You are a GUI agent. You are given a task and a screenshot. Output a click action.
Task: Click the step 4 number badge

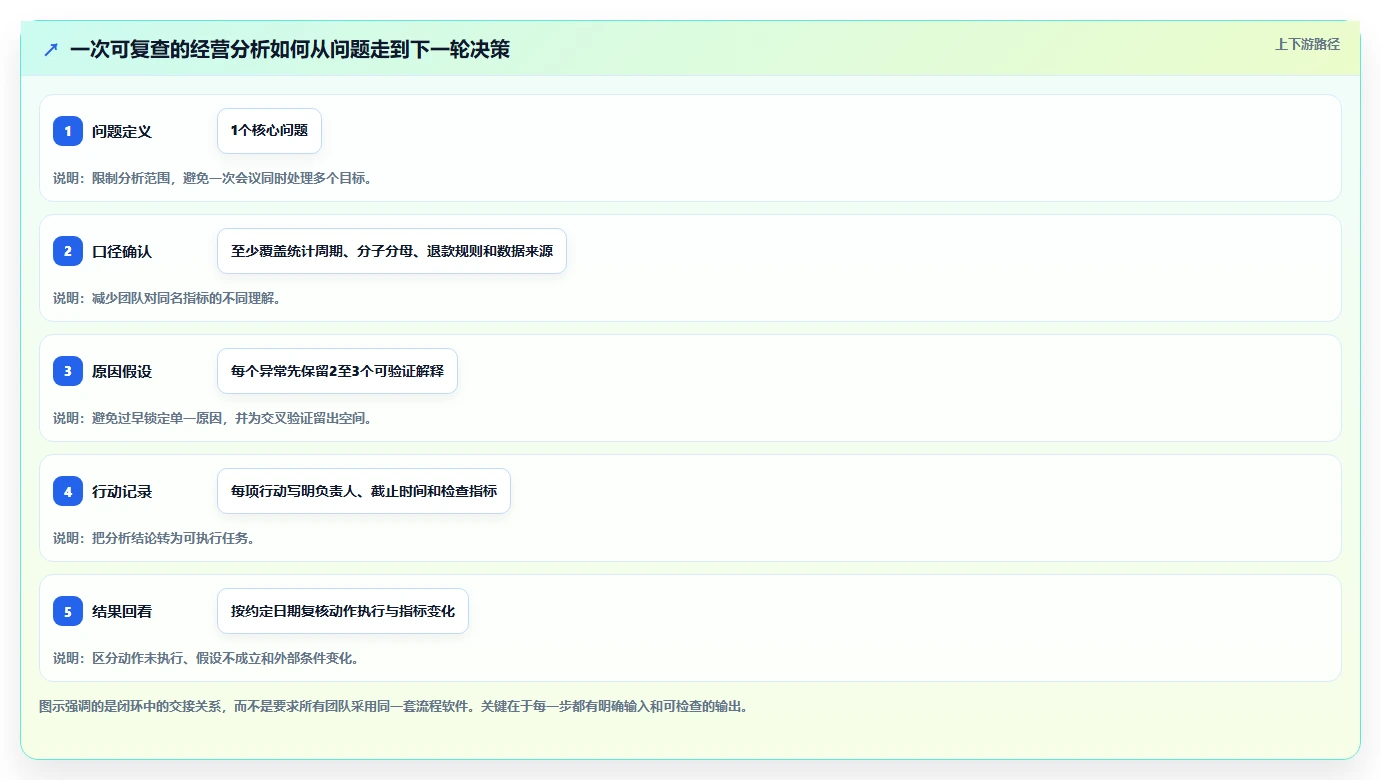point(68,491)
